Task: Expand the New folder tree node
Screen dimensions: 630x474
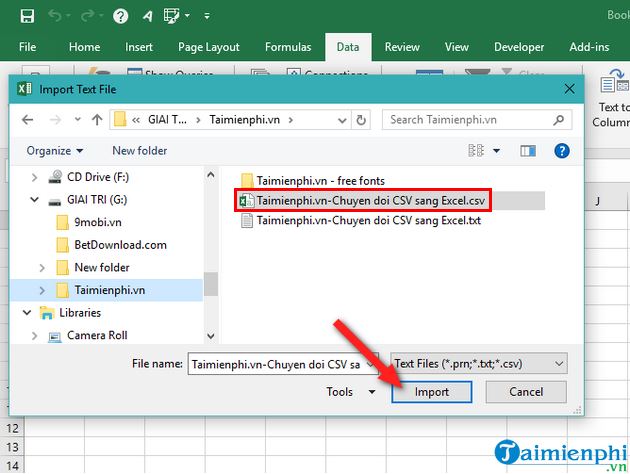Action: [x=42, y=268]
